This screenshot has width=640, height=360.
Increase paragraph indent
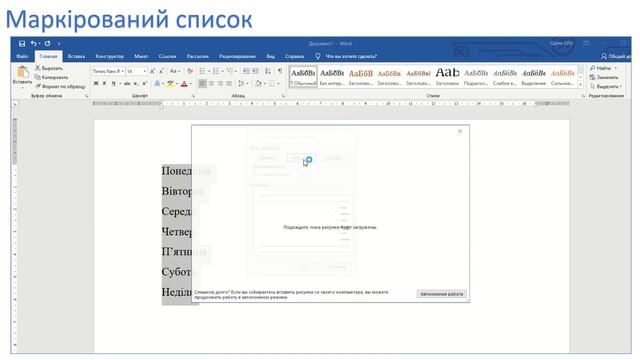(x=255, y=71)
